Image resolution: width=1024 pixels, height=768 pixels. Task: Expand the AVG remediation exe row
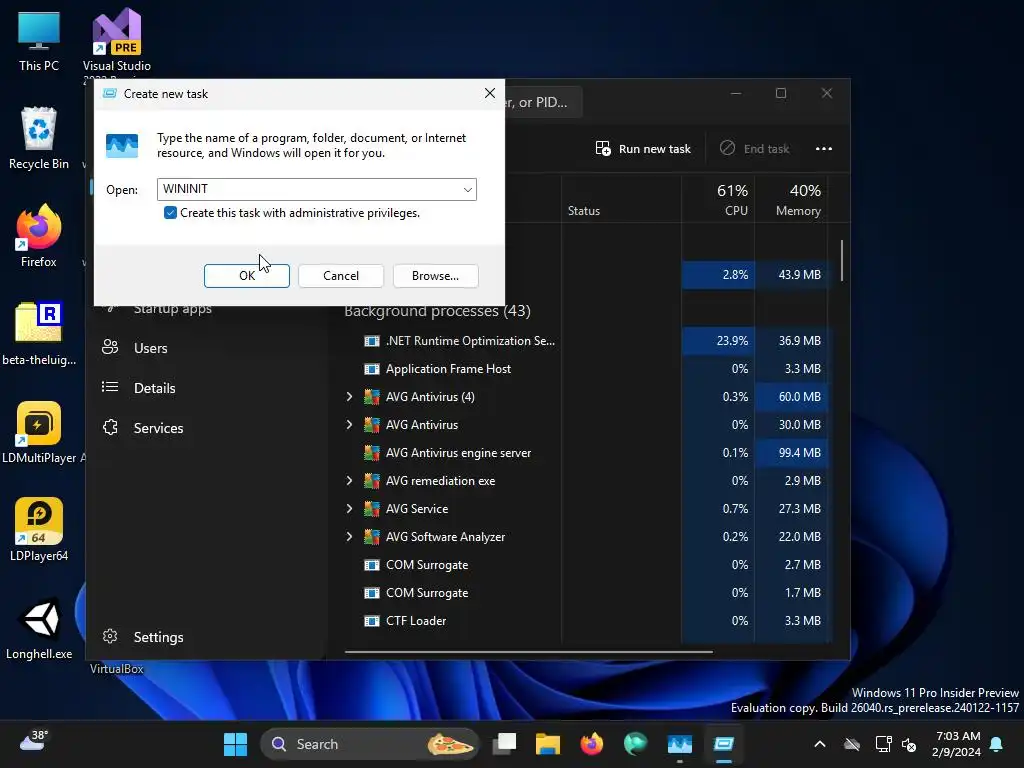[x=349, y=481]
